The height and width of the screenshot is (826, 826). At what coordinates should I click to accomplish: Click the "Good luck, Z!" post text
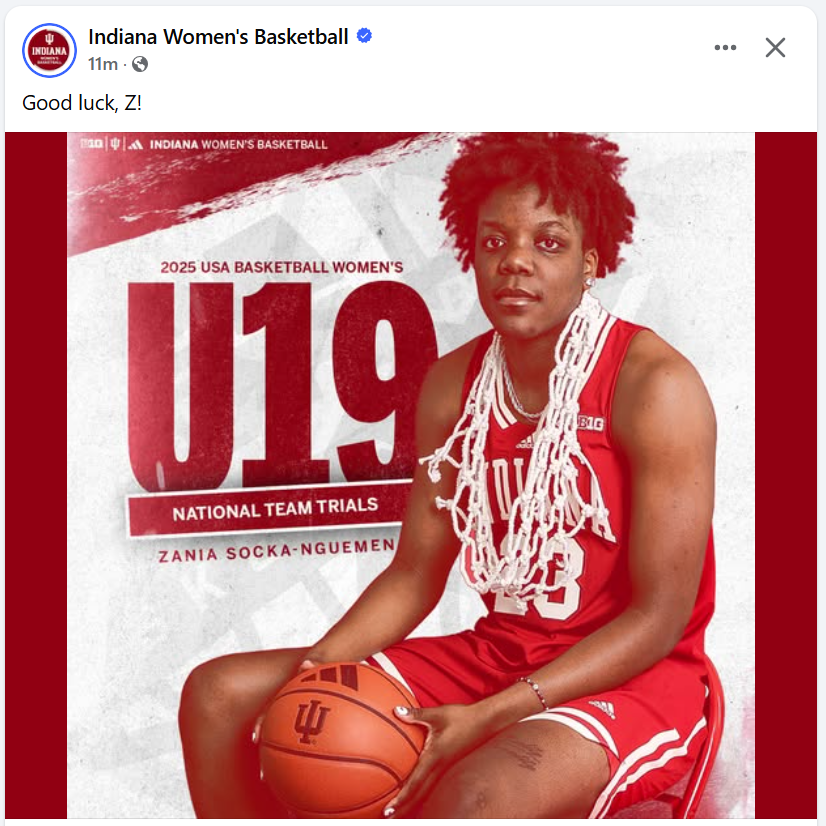[x=82, y=103]
